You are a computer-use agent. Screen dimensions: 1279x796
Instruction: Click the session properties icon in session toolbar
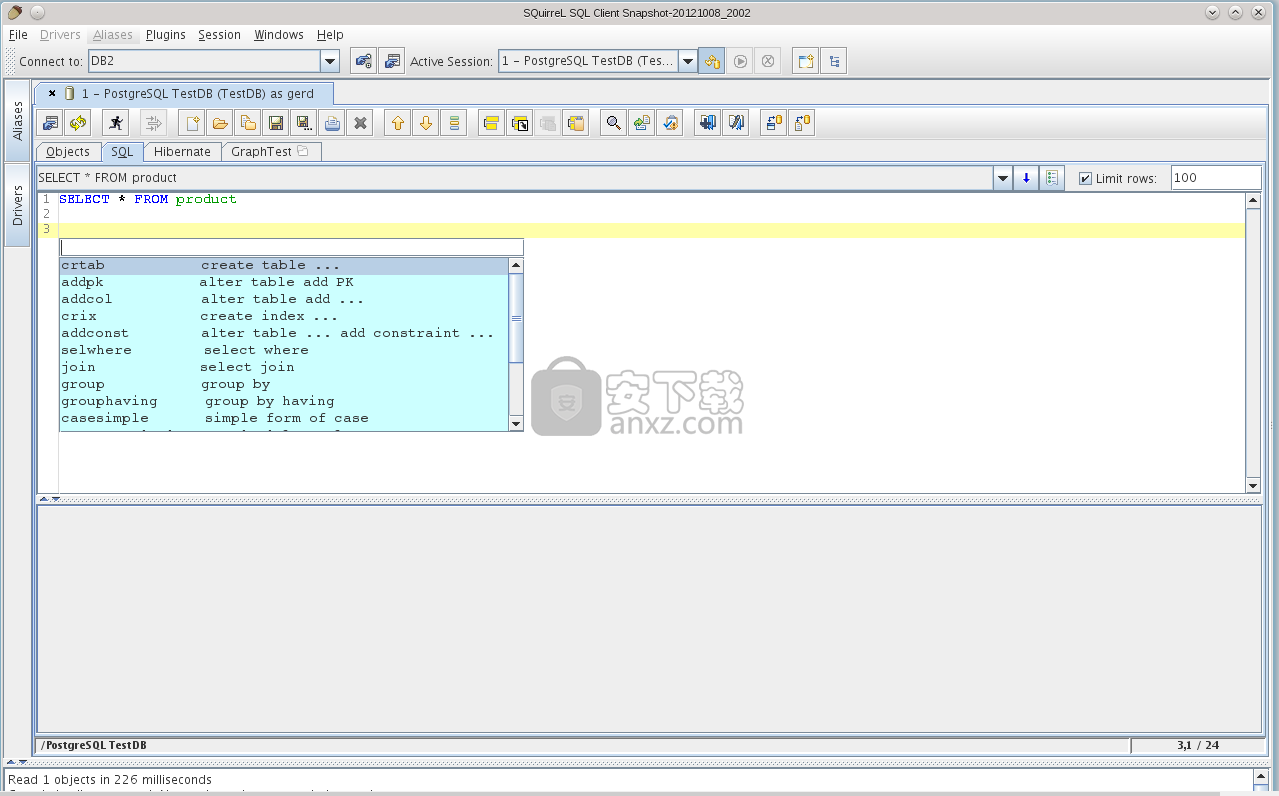[x=50, y=123]
